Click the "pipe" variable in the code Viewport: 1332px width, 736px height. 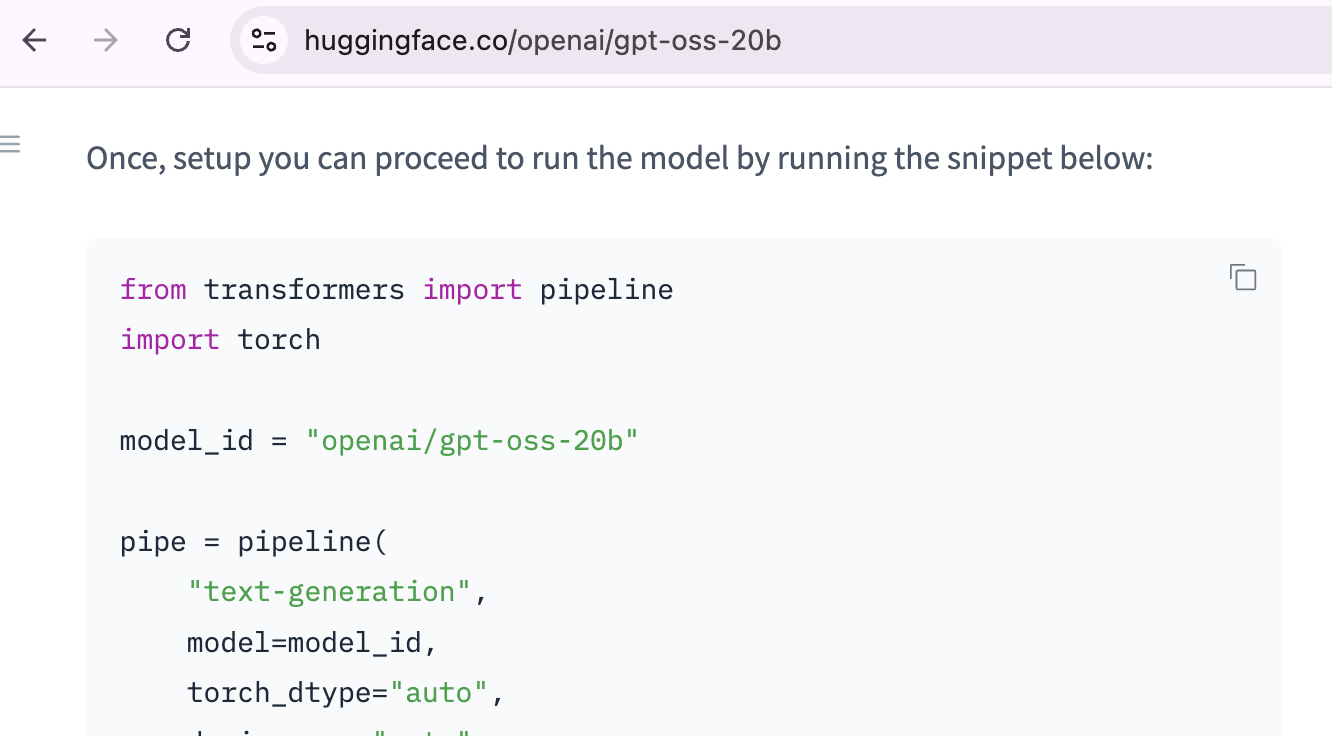pyautogui.click(x=153, y=542)
